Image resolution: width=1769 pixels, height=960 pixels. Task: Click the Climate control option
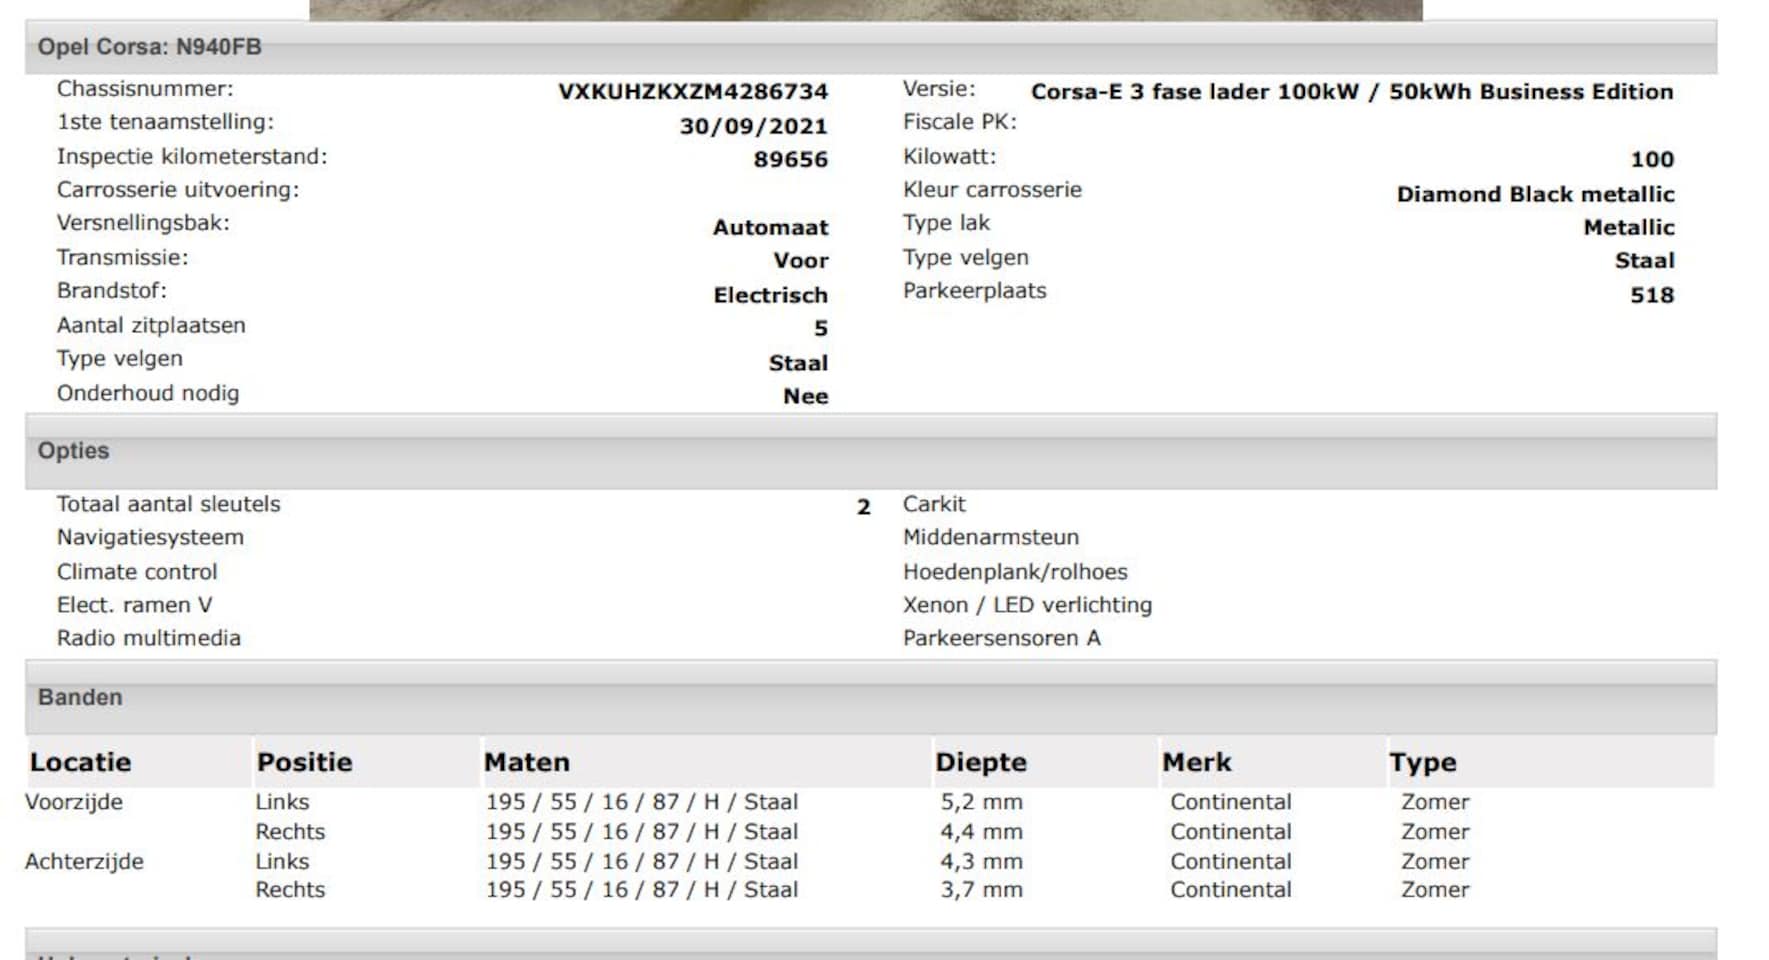tap(137, 572)
